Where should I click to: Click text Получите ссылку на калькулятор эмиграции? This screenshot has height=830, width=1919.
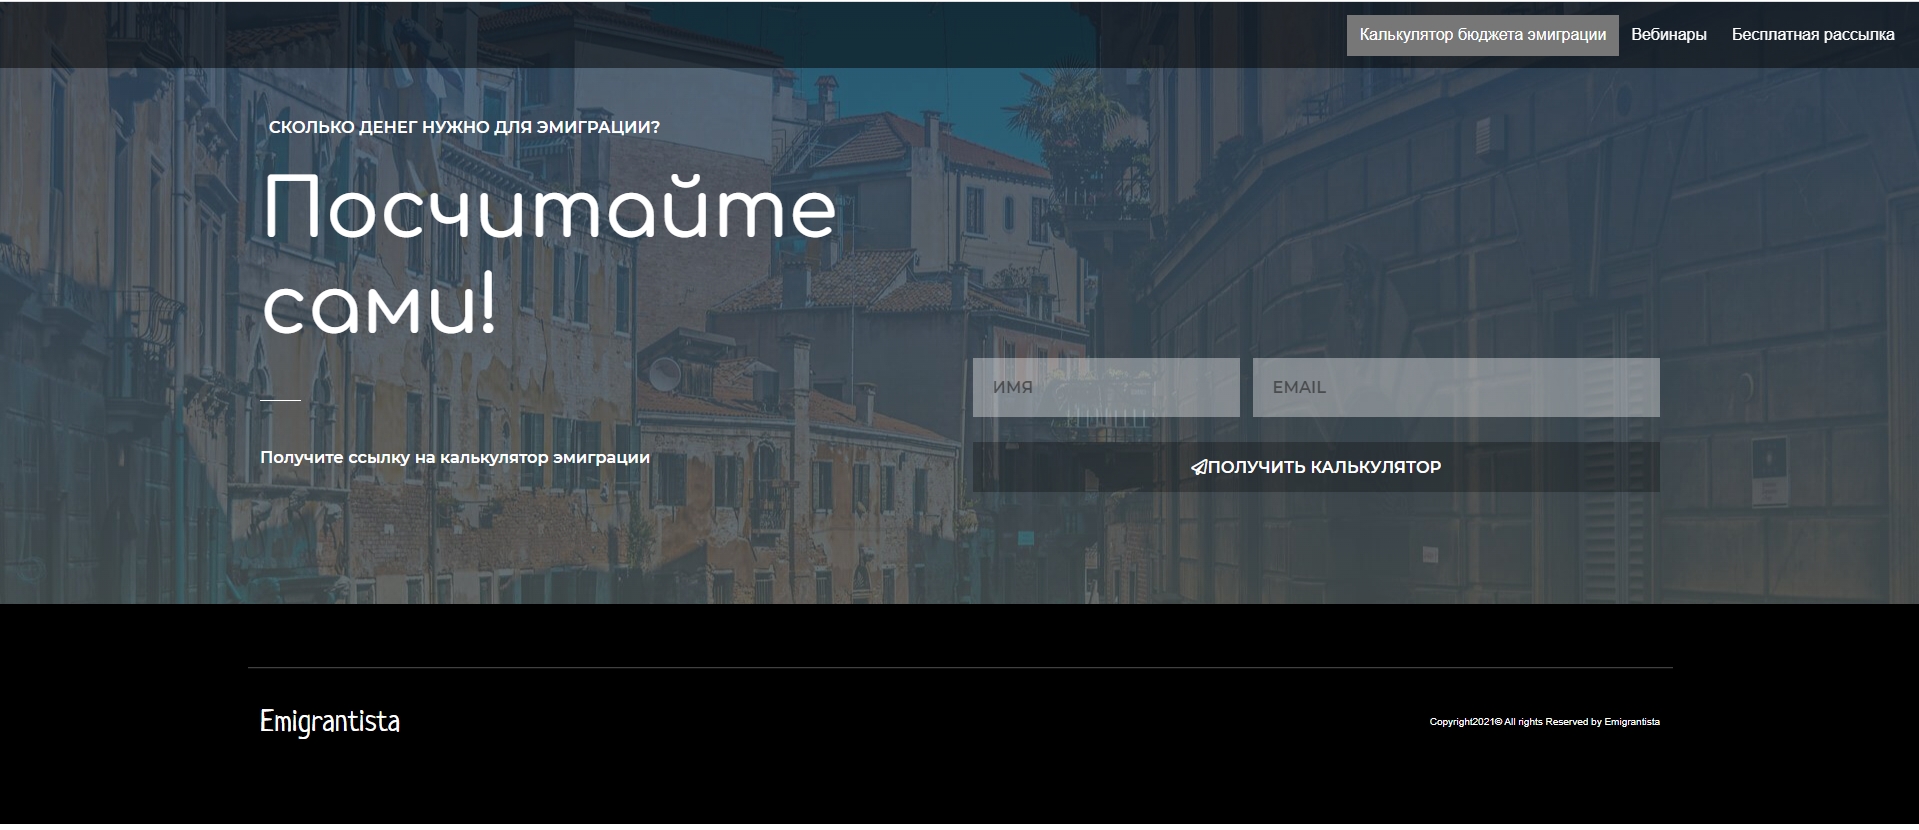click(x=455, y=457)
